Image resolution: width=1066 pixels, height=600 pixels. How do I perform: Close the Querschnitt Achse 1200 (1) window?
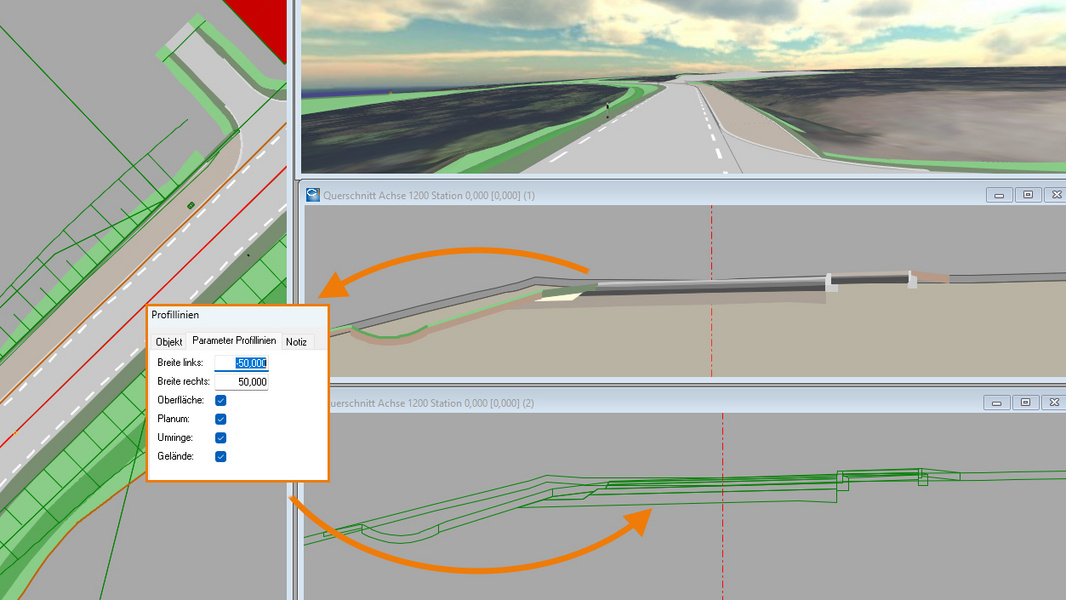1054,195
